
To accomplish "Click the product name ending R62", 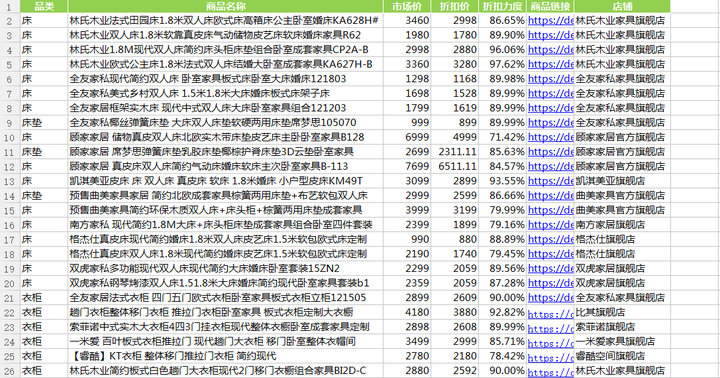I will pos(215,35).
